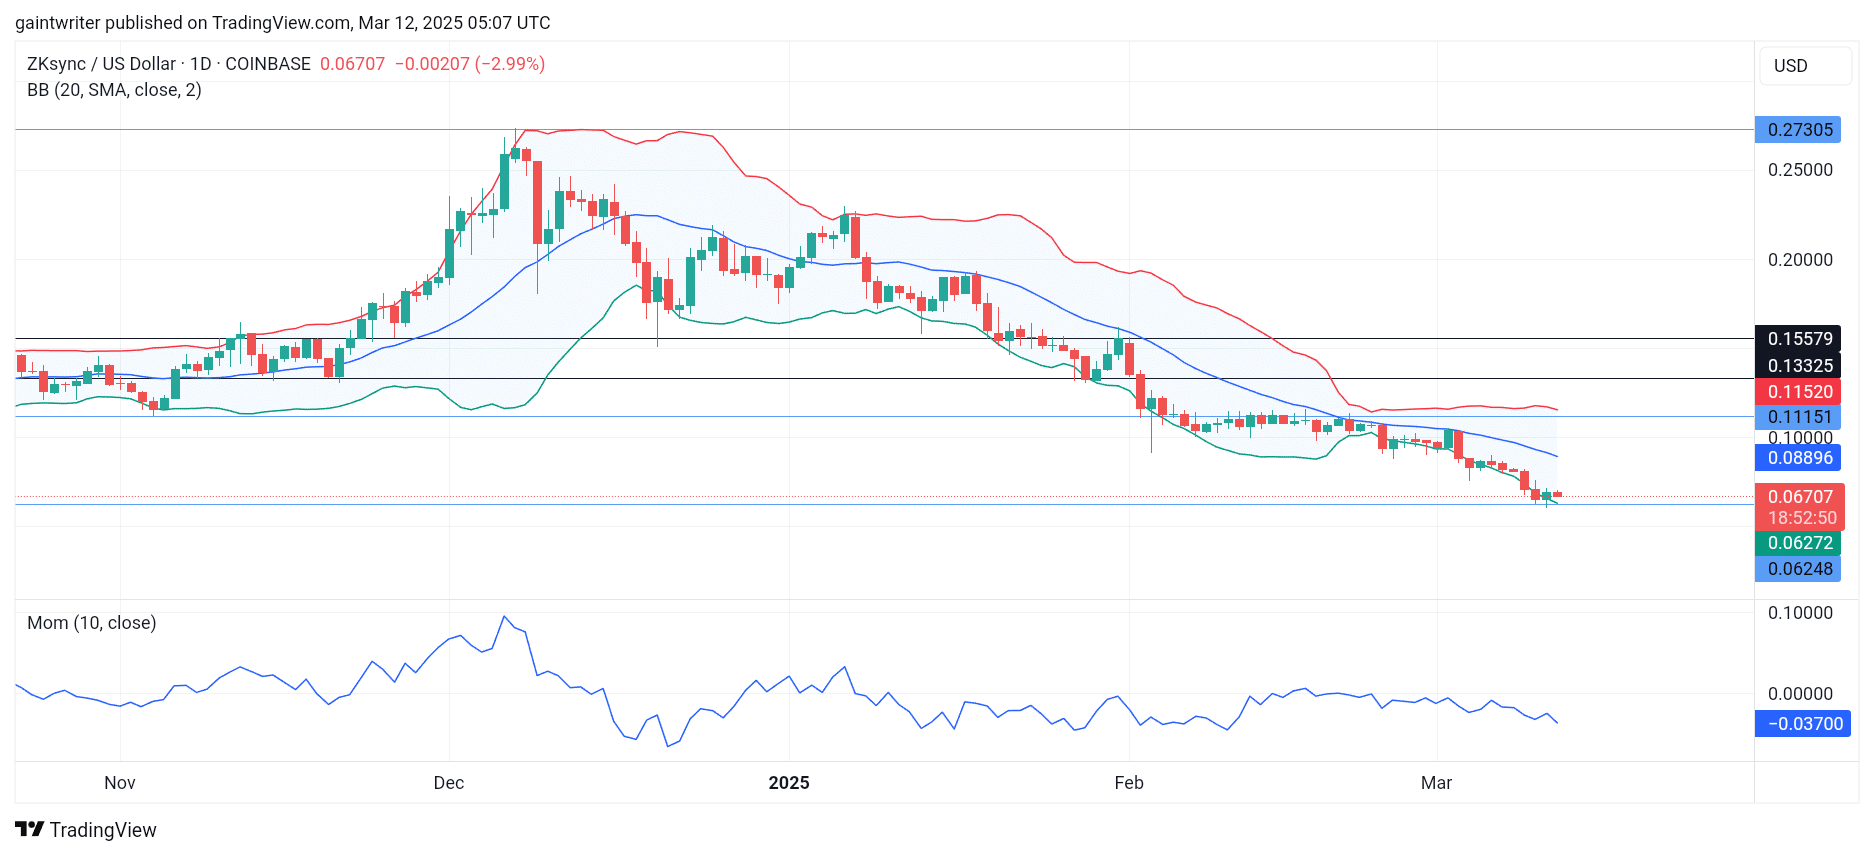Click the 0.27305 price label
1874x856 pixels.
pos(1798,130)
